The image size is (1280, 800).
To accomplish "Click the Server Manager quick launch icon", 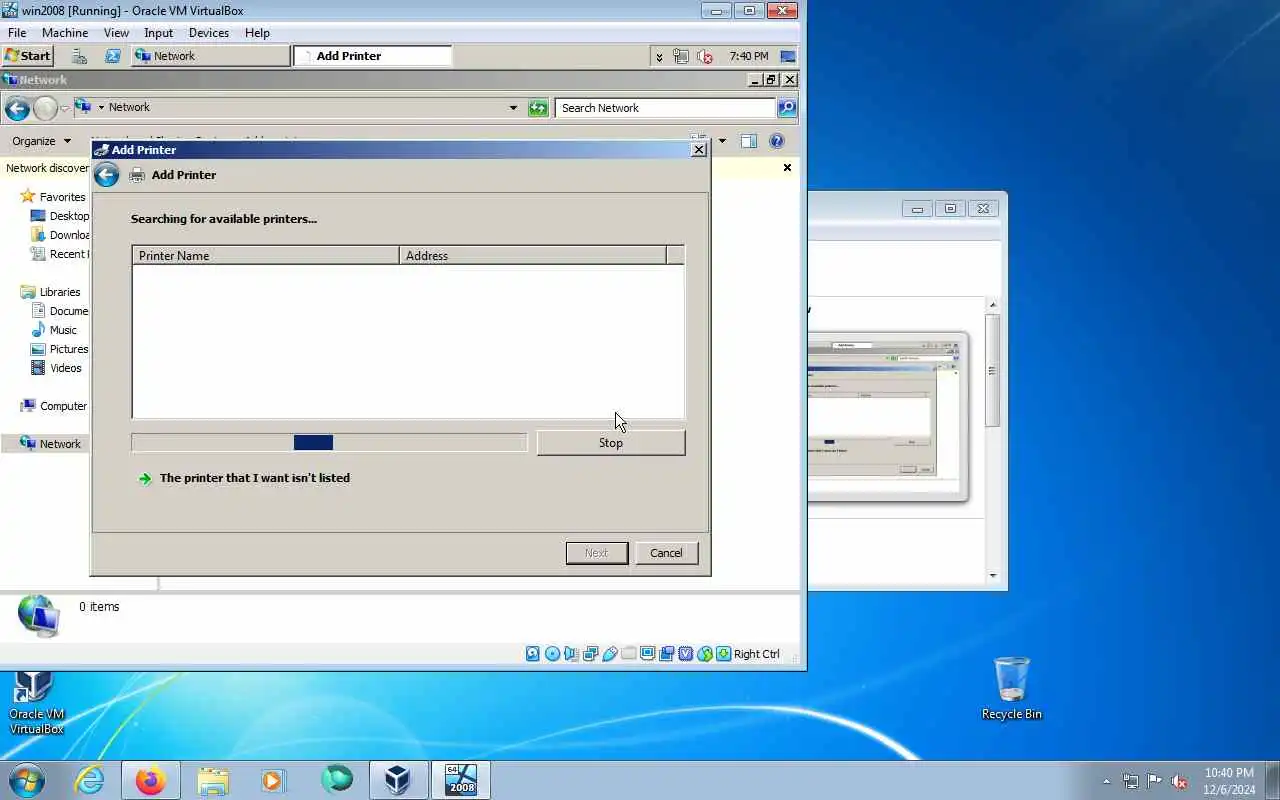I will point(80,56).
